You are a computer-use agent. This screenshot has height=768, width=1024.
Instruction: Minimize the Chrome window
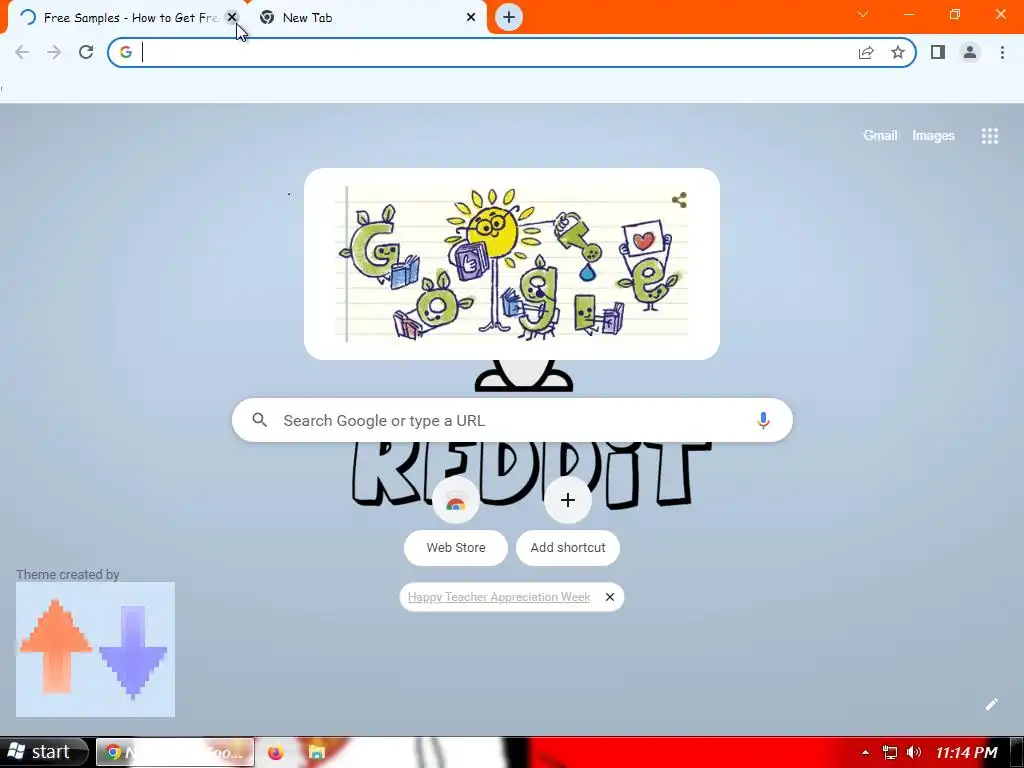click(909, 14)
